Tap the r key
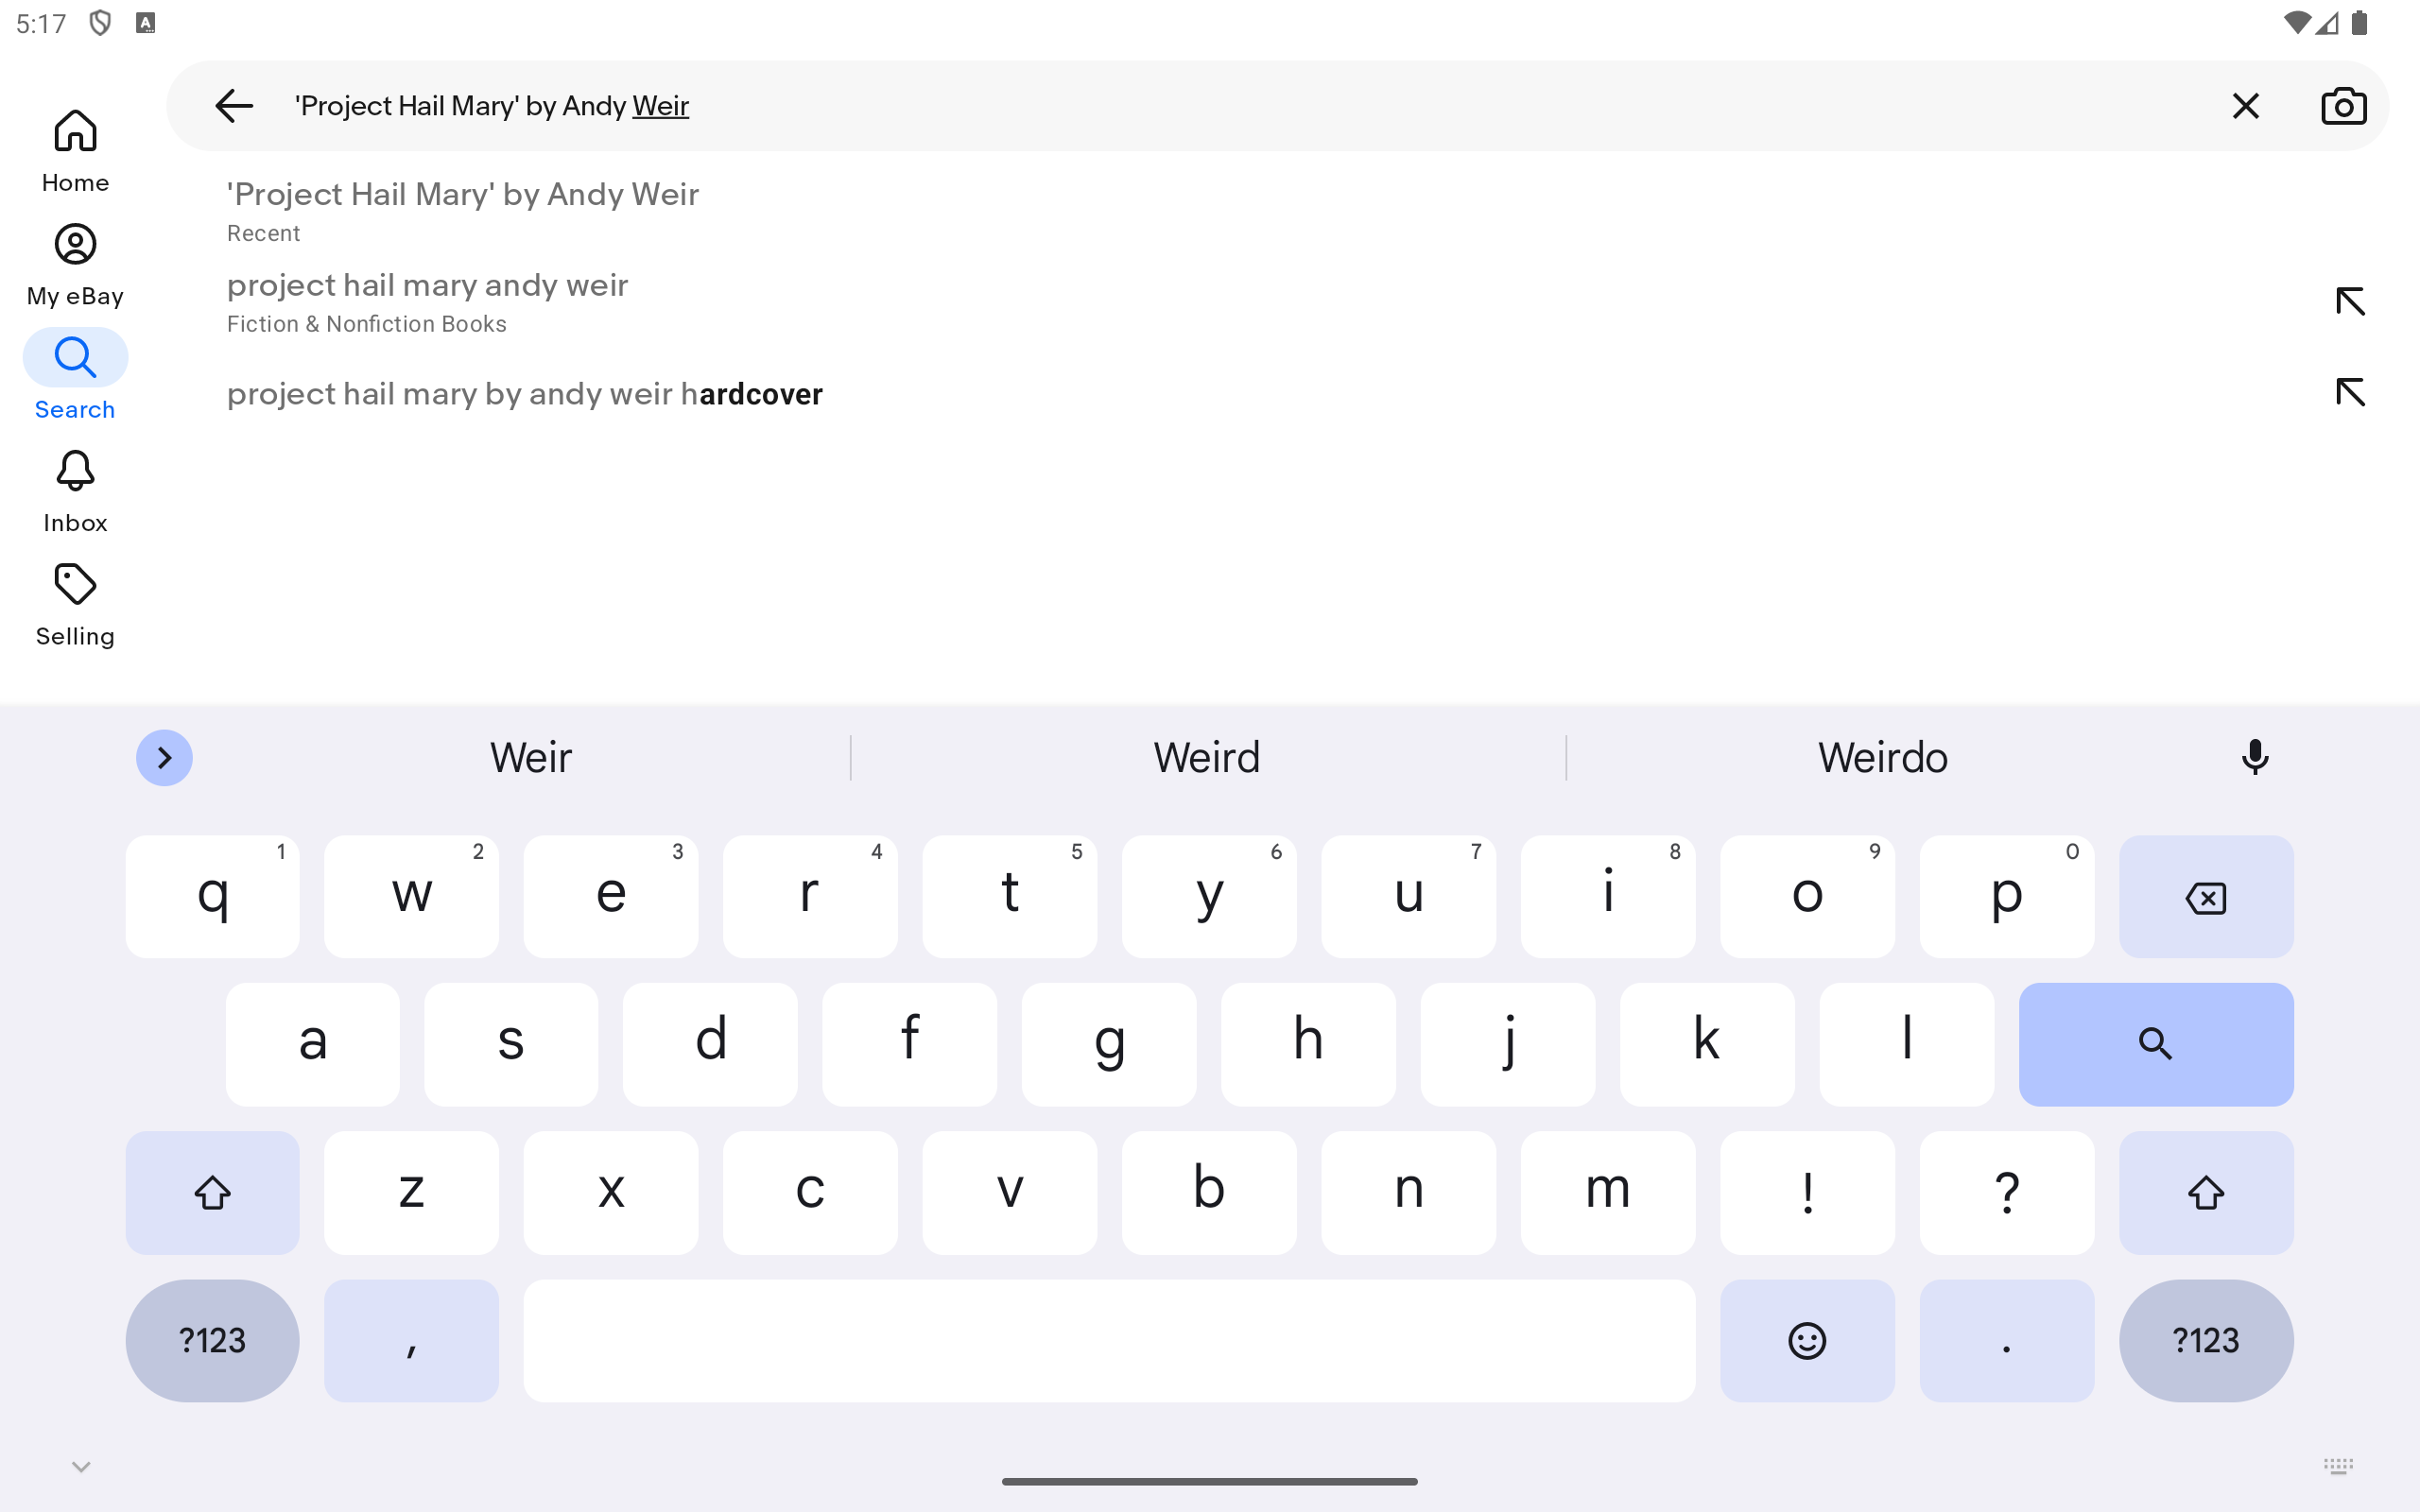 coord(810,897)
